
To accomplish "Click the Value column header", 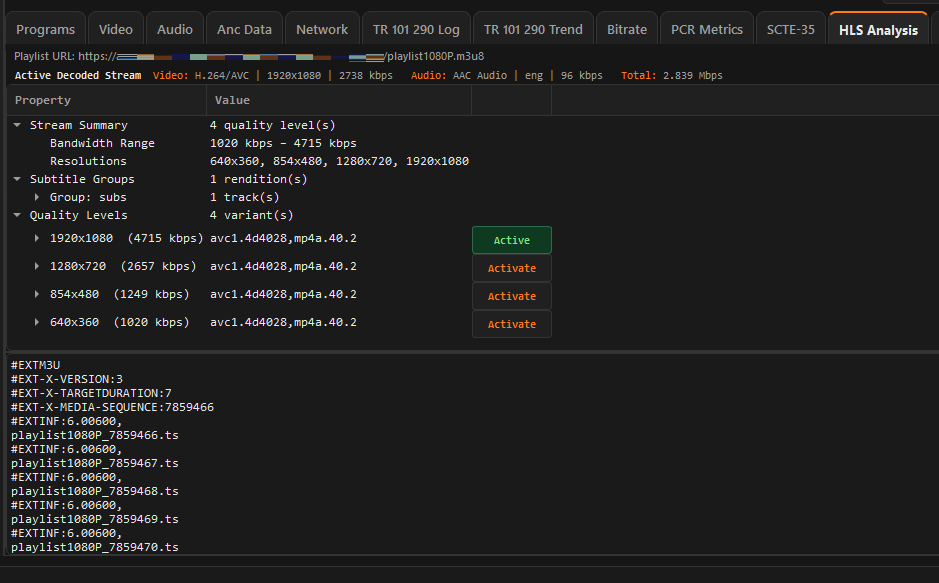I will pos(232,100).
